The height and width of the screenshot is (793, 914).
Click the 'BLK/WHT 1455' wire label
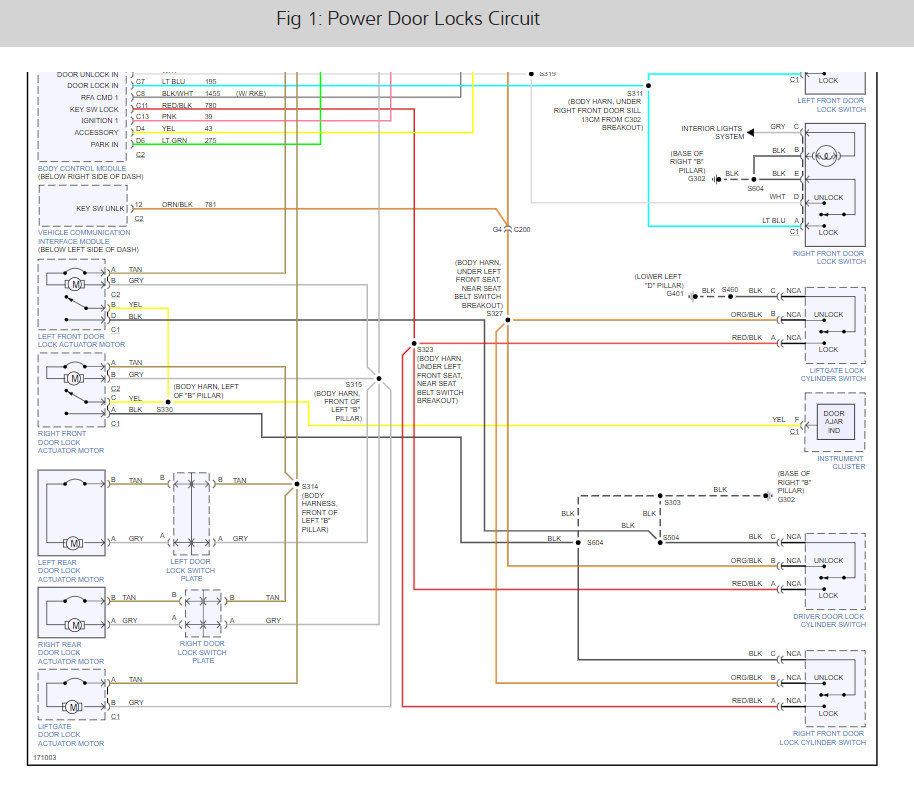(191, 94)
